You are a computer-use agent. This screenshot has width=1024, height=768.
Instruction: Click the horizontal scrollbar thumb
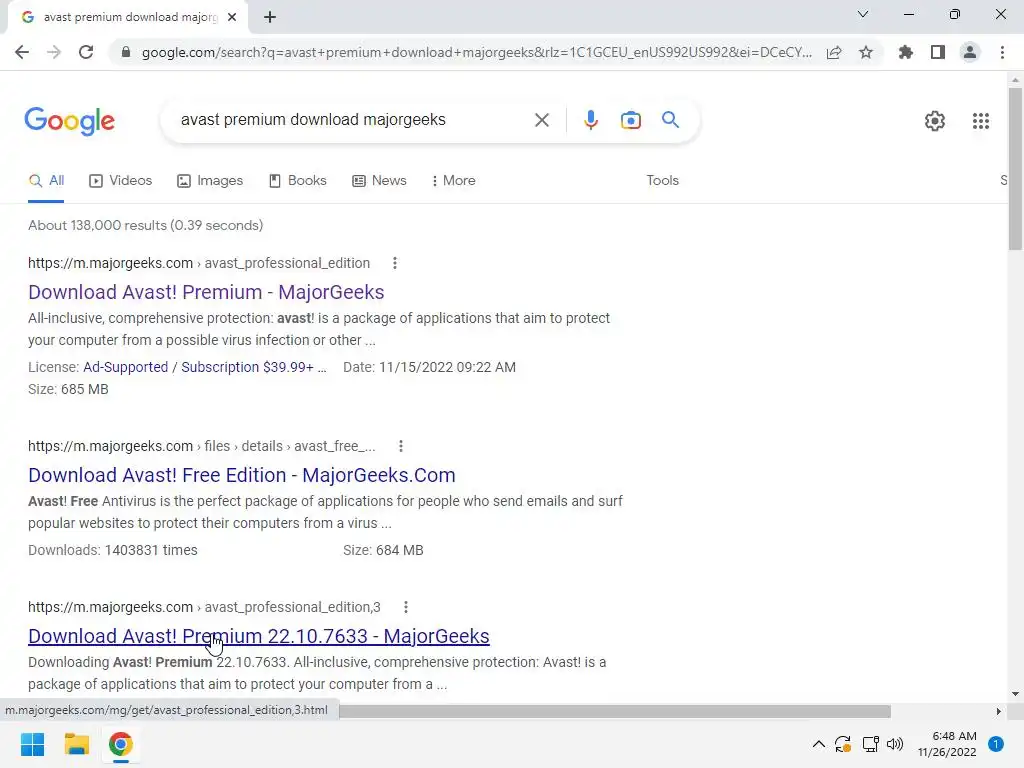point(615,711)
